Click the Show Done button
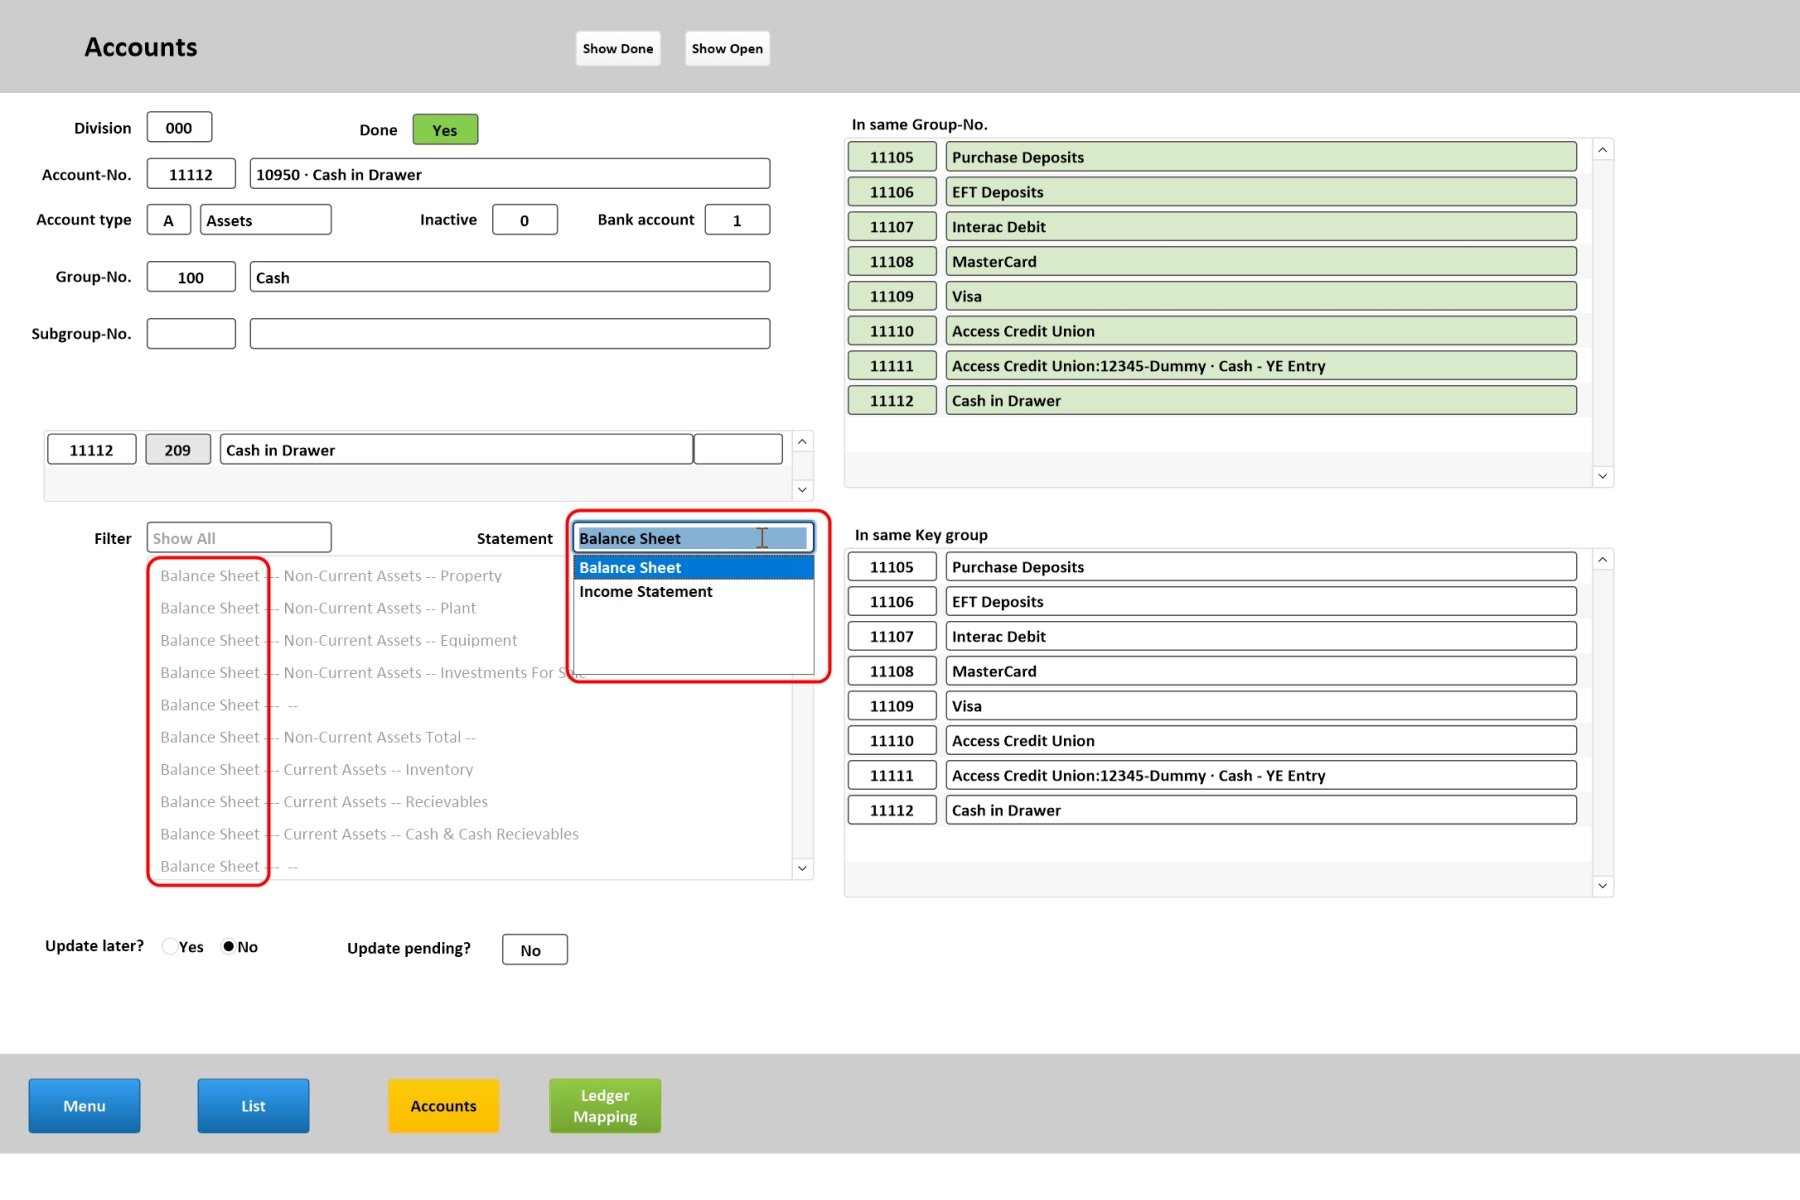 (x=618, y=48)
